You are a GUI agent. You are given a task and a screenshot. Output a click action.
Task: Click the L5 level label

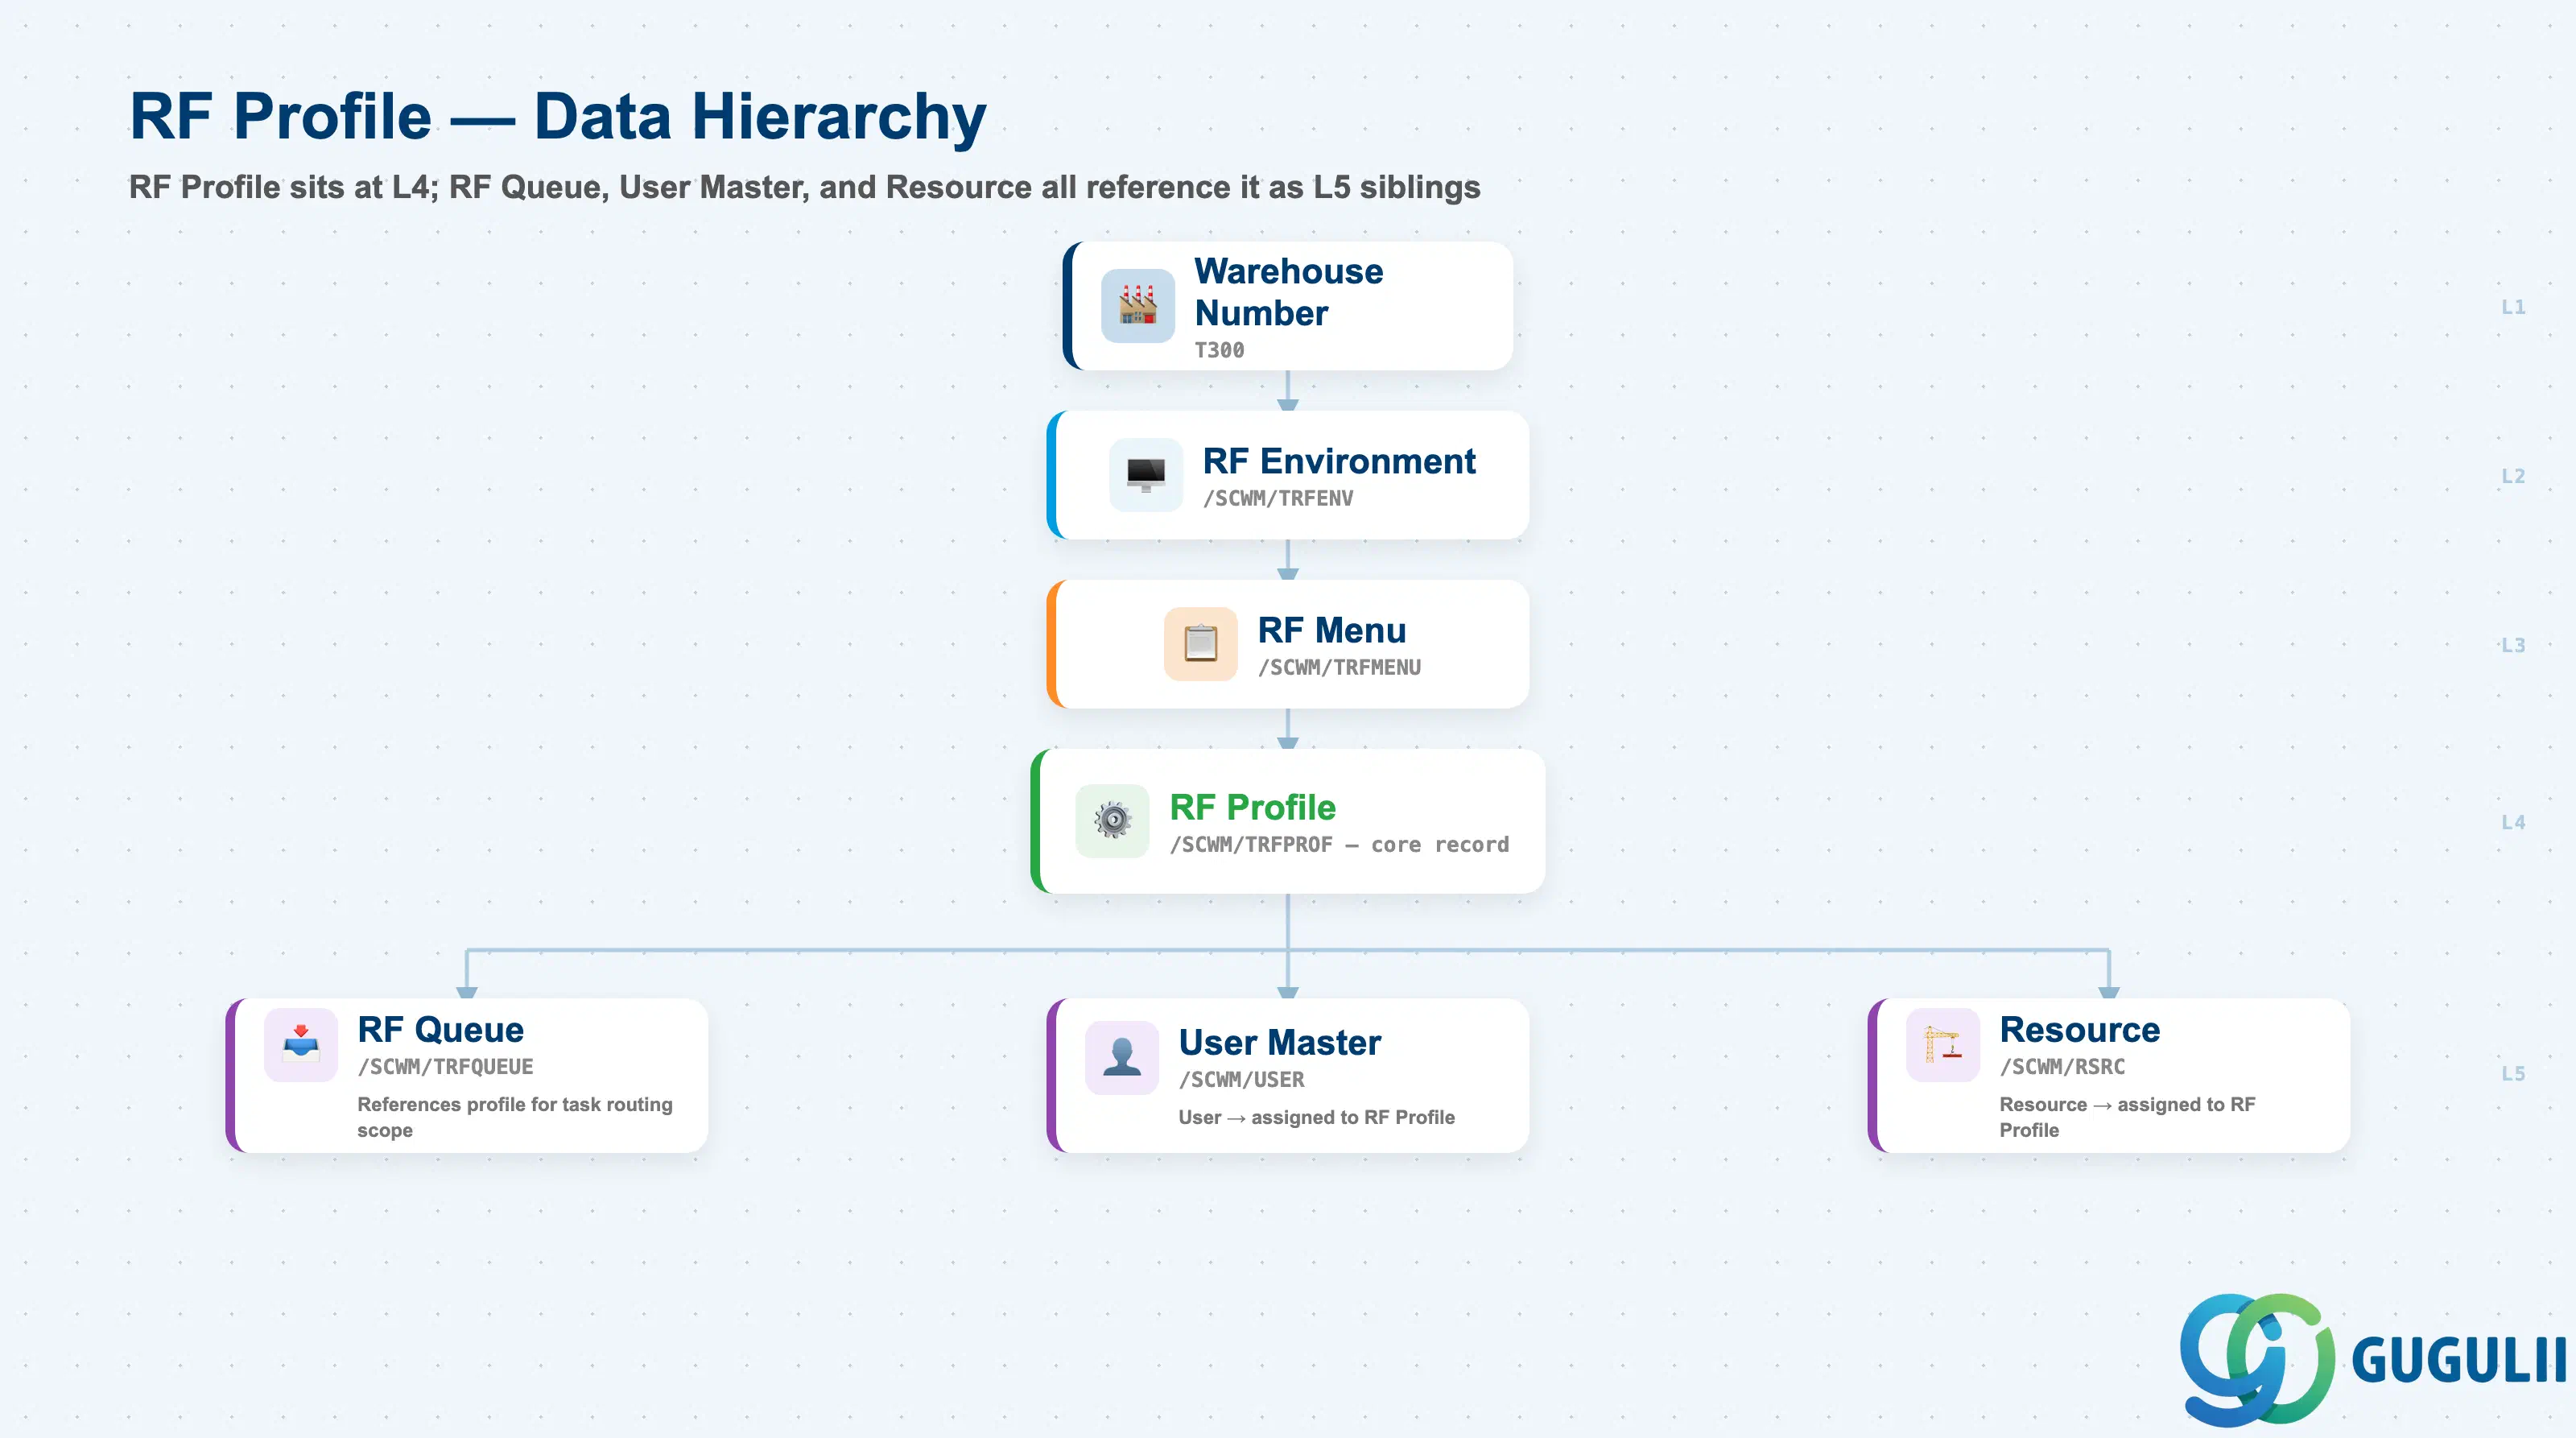pos(2513,1073)
